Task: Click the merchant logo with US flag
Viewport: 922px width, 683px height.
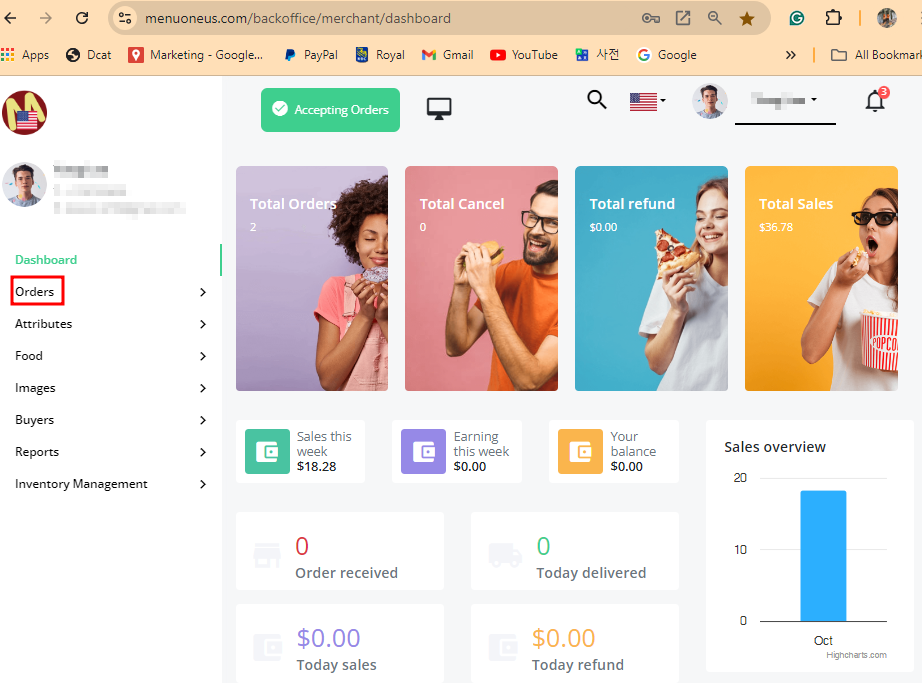Action: click(x=25, y=112)
